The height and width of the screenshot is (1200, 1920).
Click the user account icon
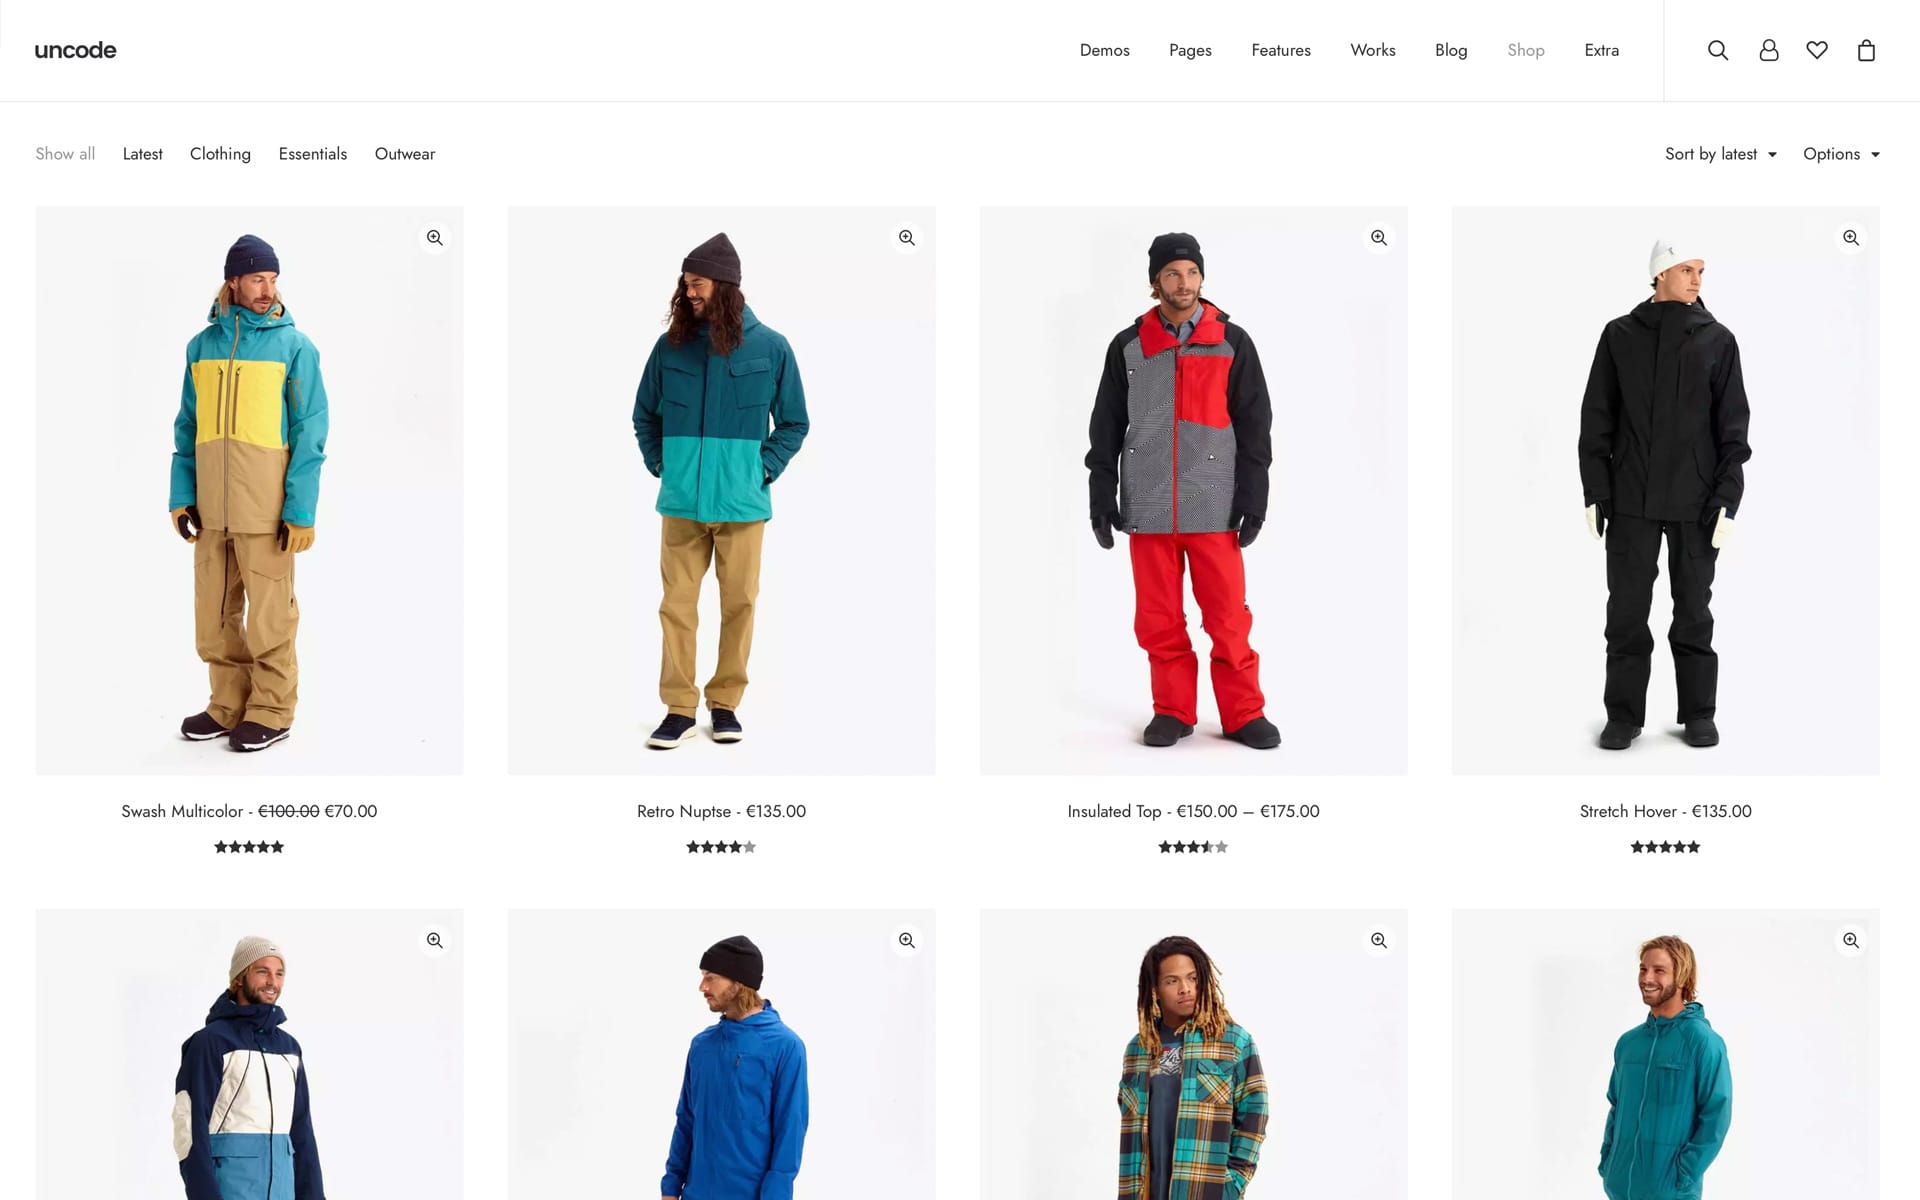1768,50
